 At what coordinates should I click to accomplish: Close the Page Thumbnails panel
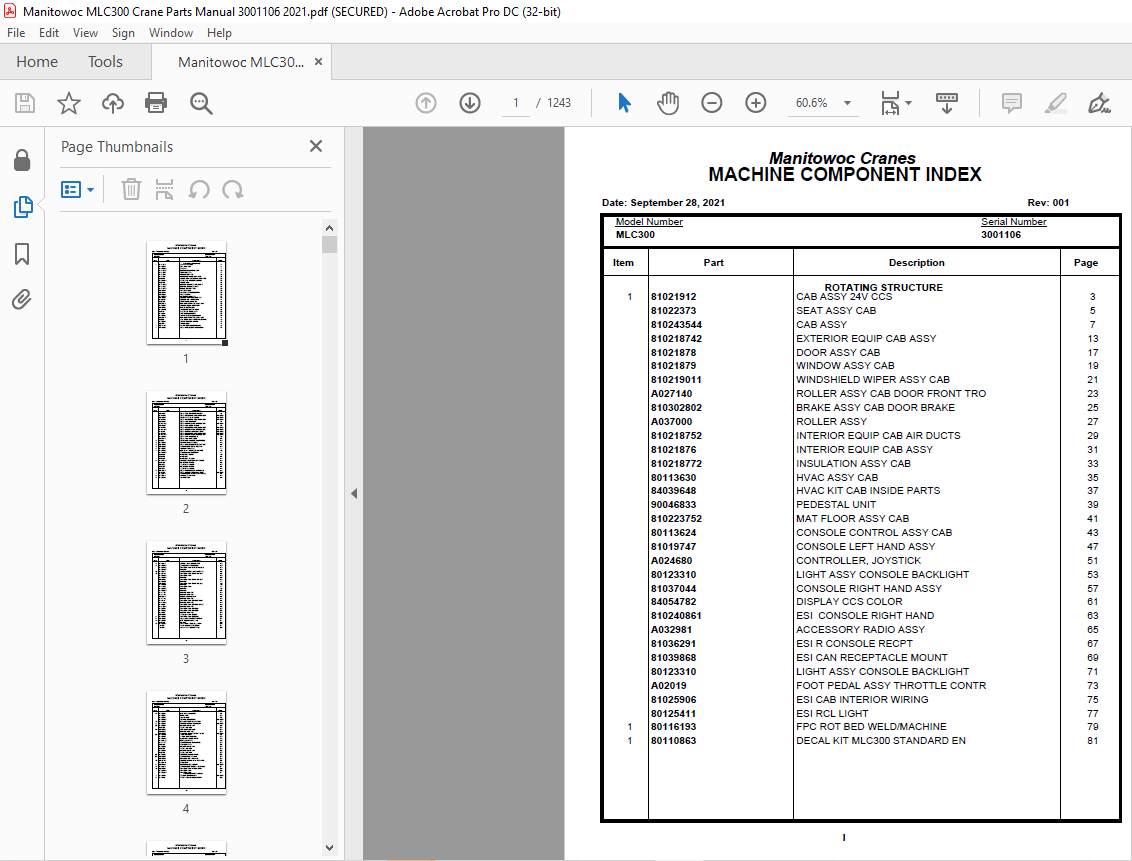(315, 147)
